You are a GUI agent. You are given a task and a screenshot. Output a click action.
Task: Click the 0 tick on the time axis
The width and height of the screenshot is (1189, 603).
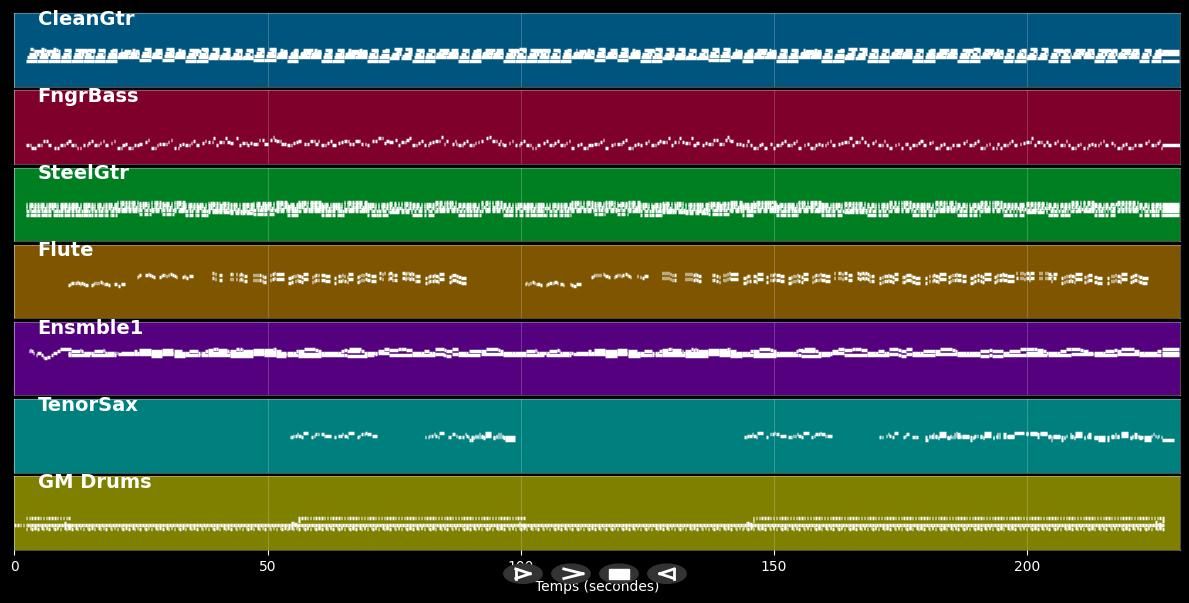click(14, 567)
